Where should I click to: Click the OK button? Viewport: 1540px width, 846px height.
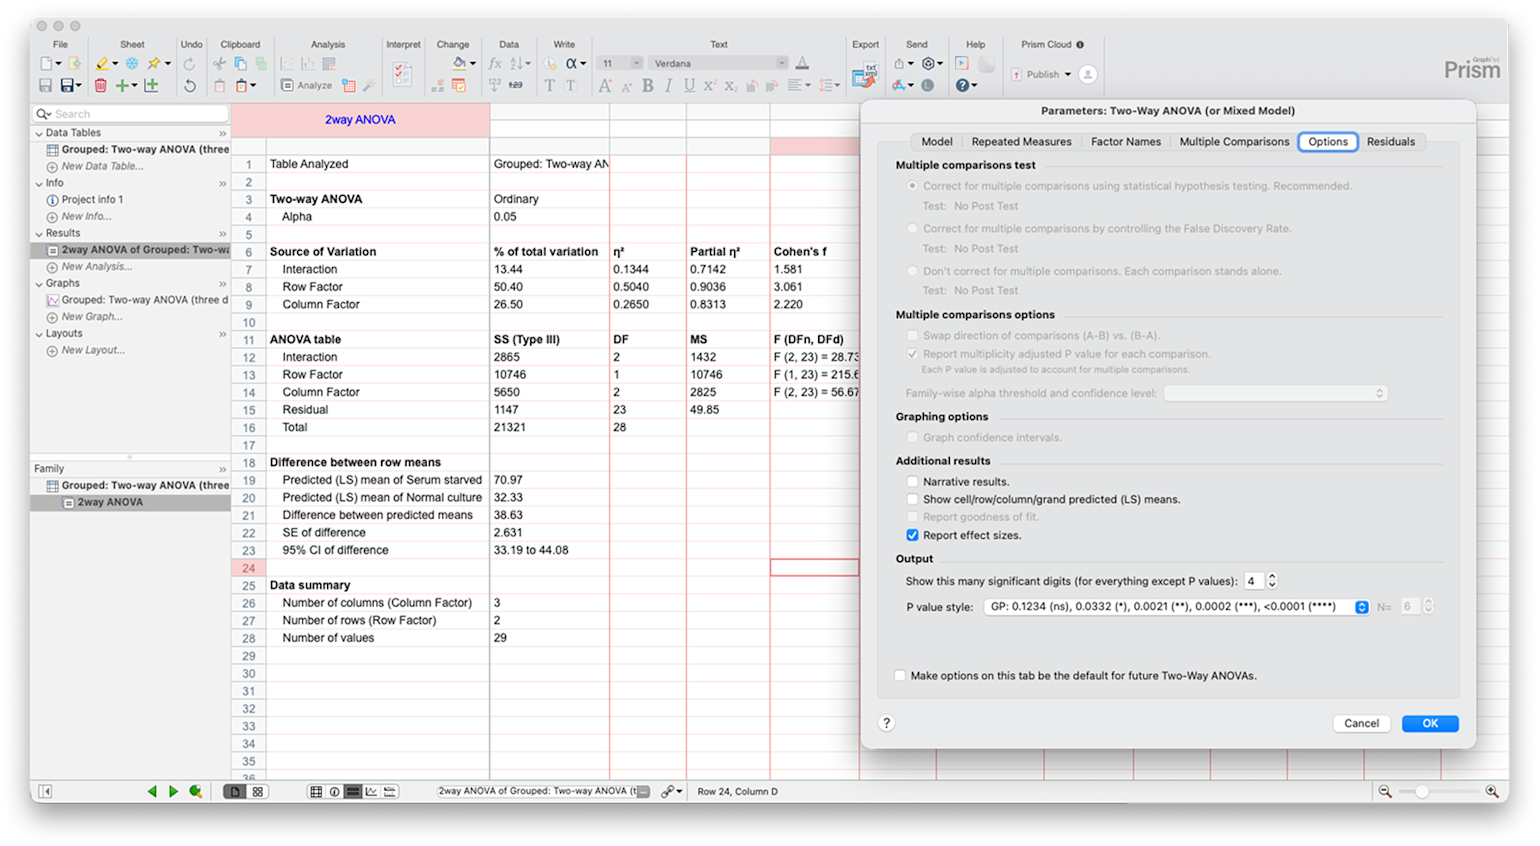coord(1429,724)
